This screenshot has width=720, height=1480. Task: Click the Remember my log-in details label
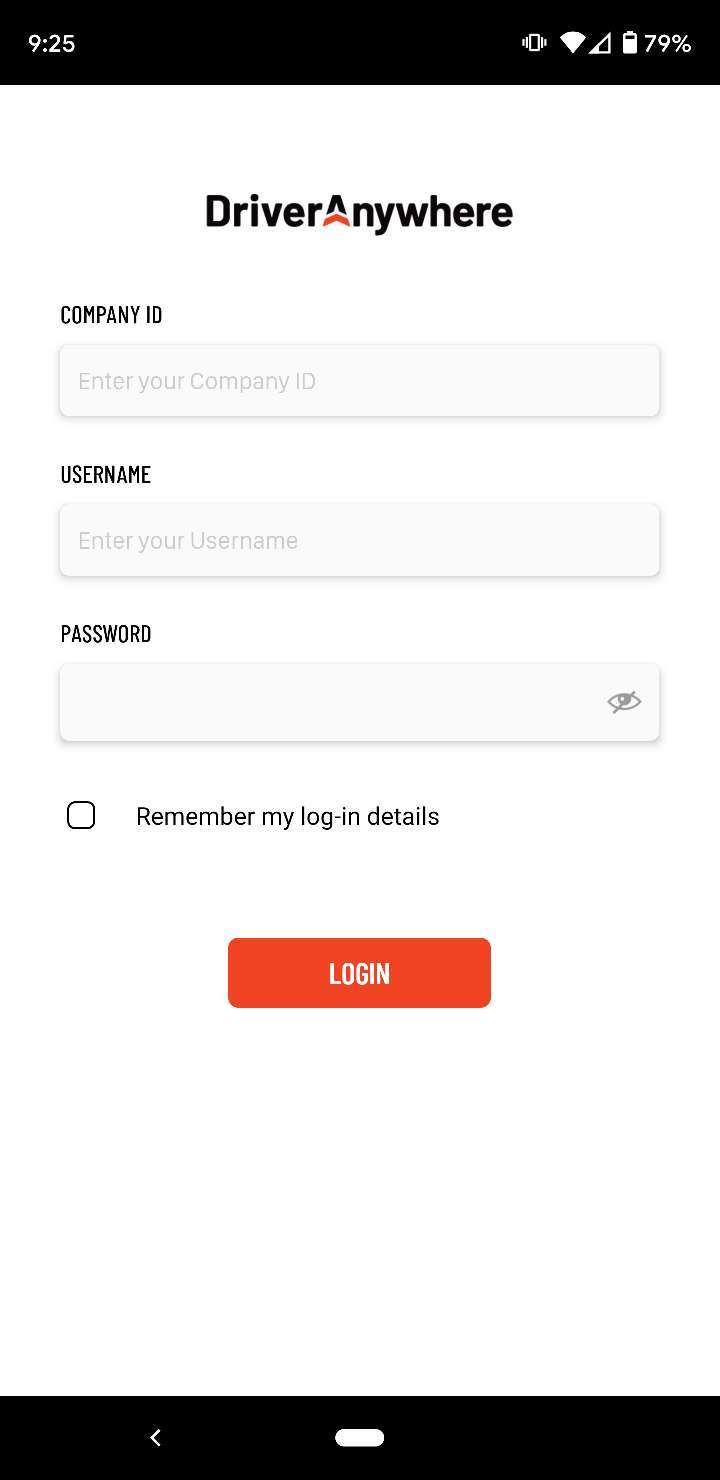click(287, 816)
